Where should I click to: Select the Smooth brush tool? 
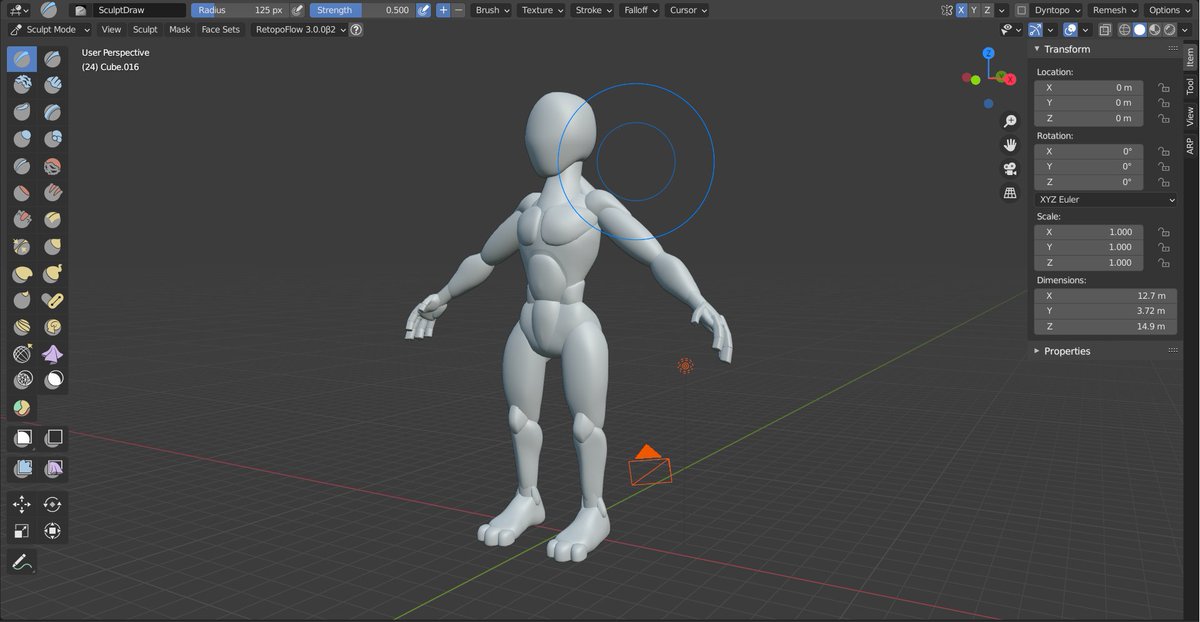(x=52, y=166)
